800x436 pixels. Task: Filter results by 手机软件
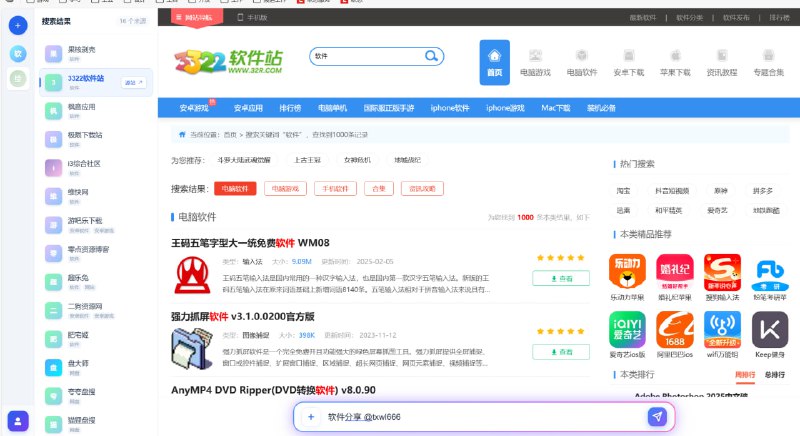pos(335,189)
